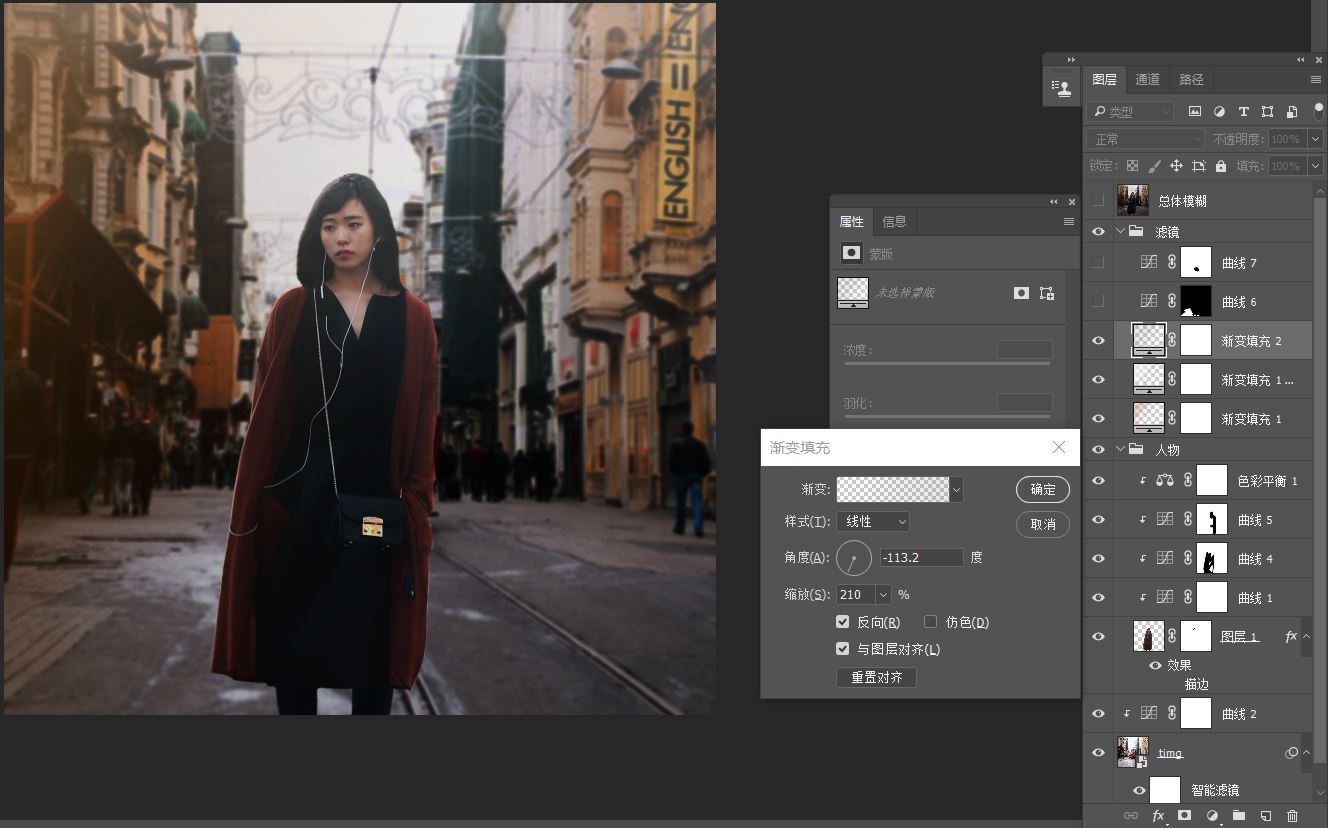Image resolution: width=1328 pixels, height=828 pixels.
Task: Click the add layer mask icon
Action: tap(1184, 816)
